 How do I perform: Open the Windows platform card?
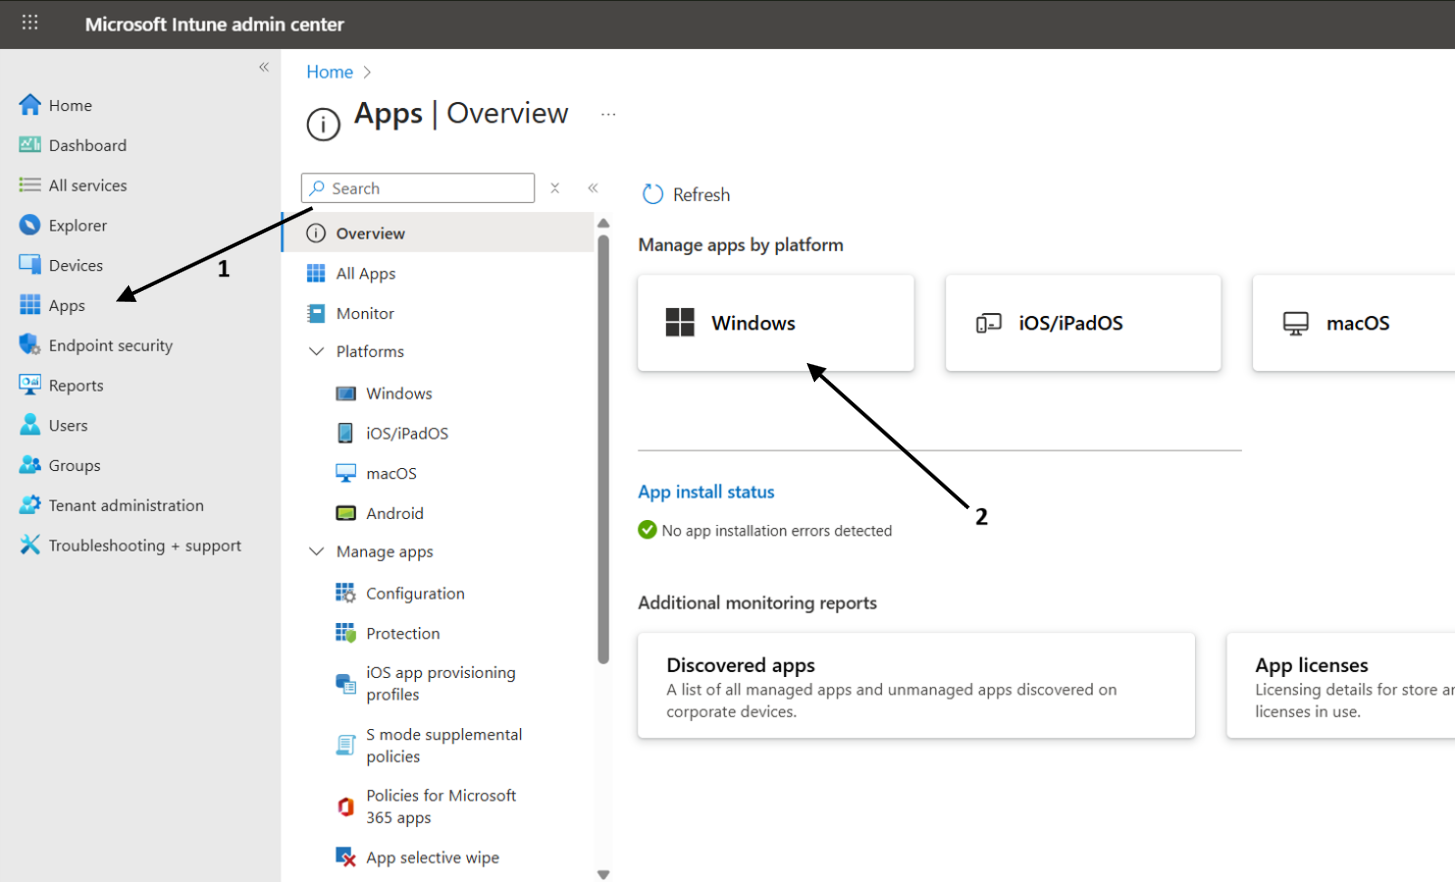click(x=776, y=323)
